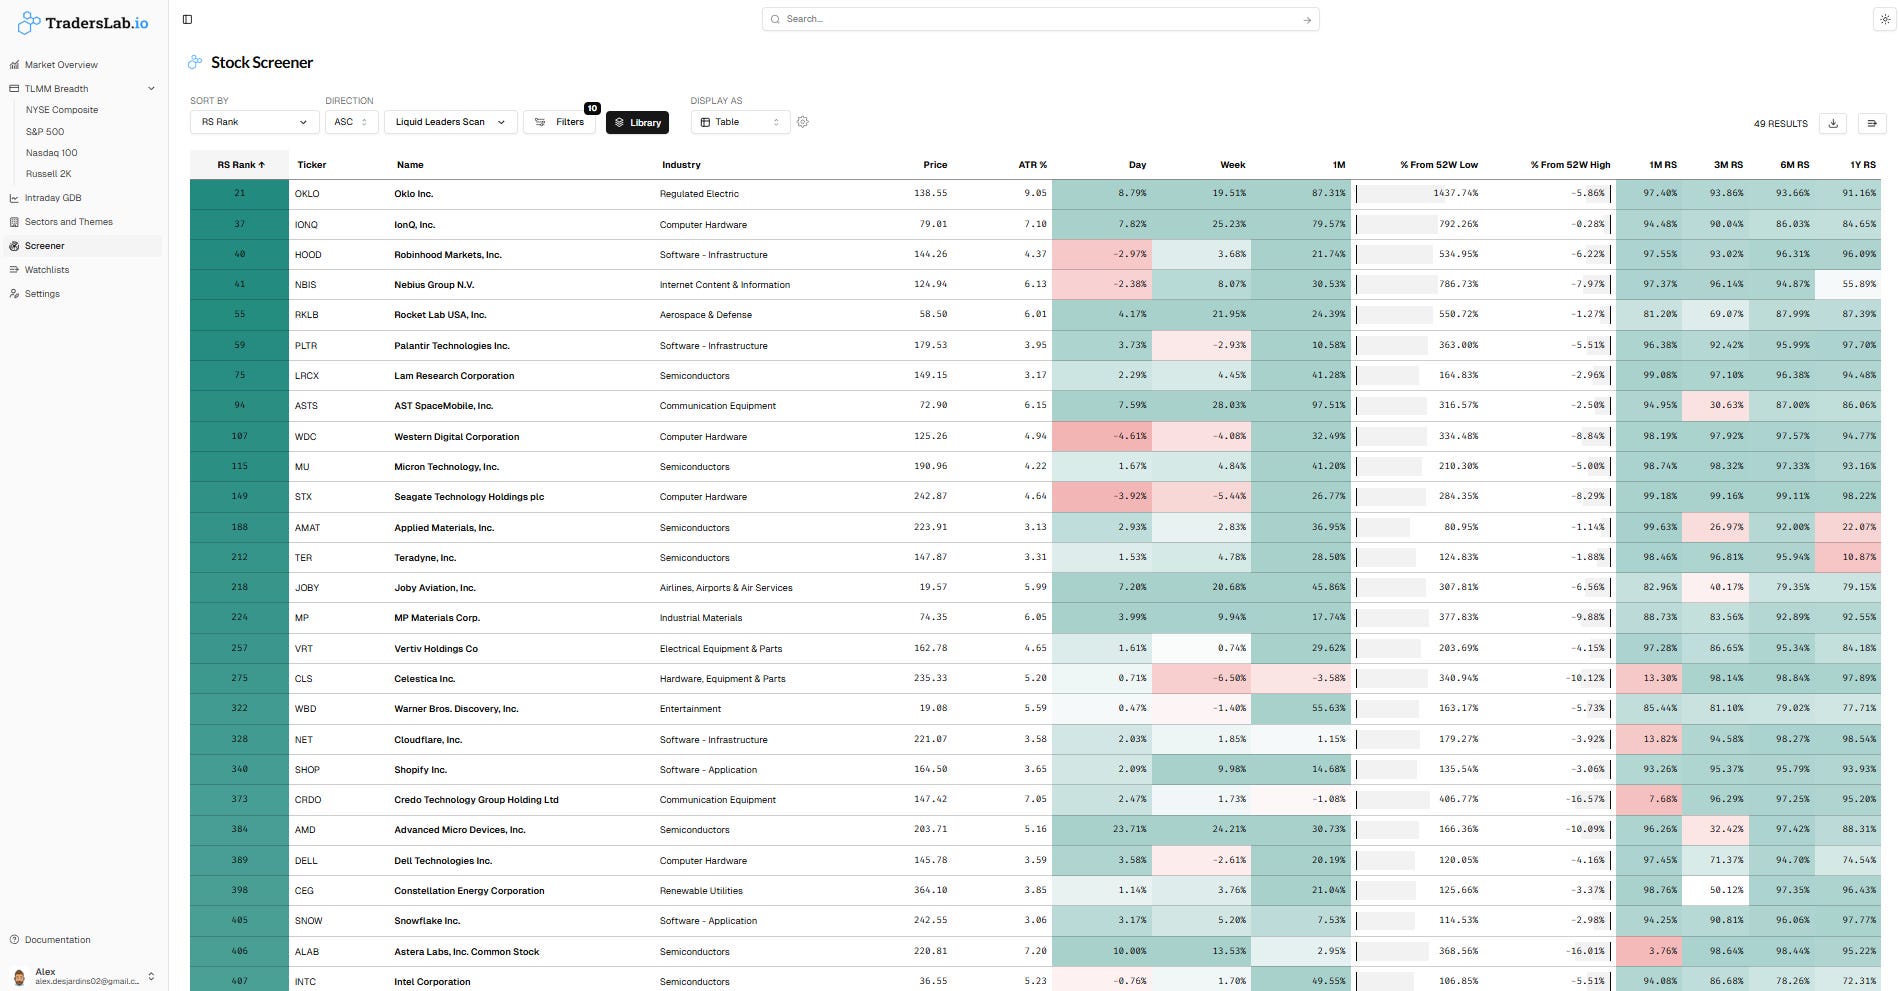Image resolution: width=1899 pixels, height=991 pixels.
Task: Click the Settings sidebar icon
Action: point(14,294)
